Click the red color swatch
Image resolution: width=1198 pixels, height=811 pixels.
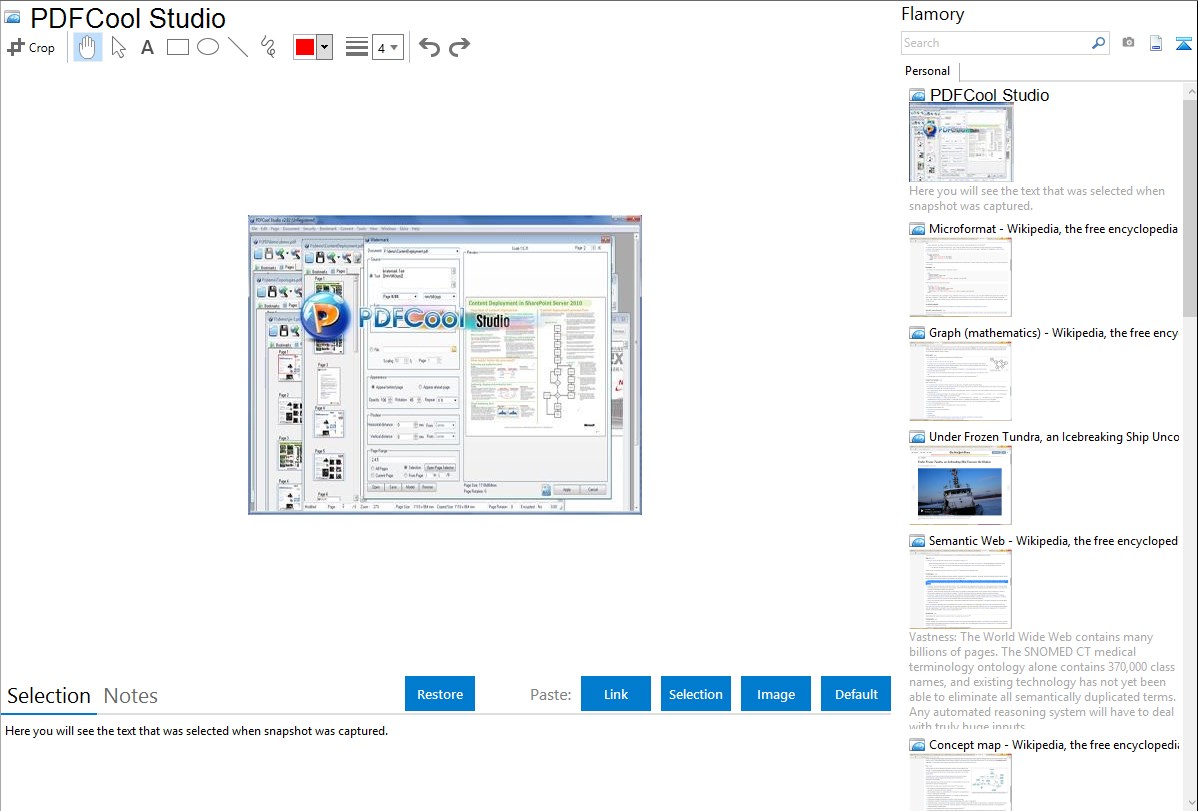(x=305, y=47)
